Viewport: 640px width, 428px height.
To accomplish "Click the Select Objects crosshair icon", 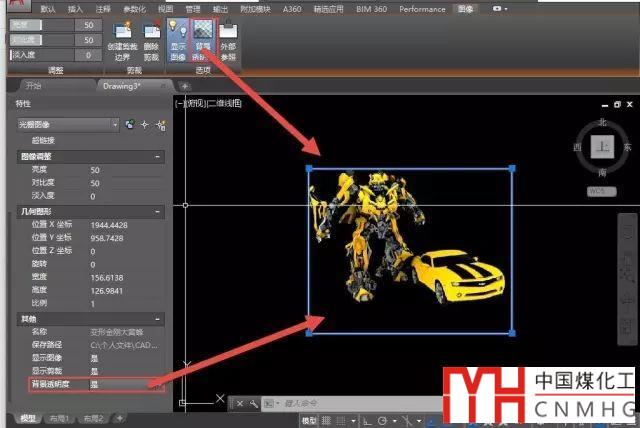I will (145, 124).
